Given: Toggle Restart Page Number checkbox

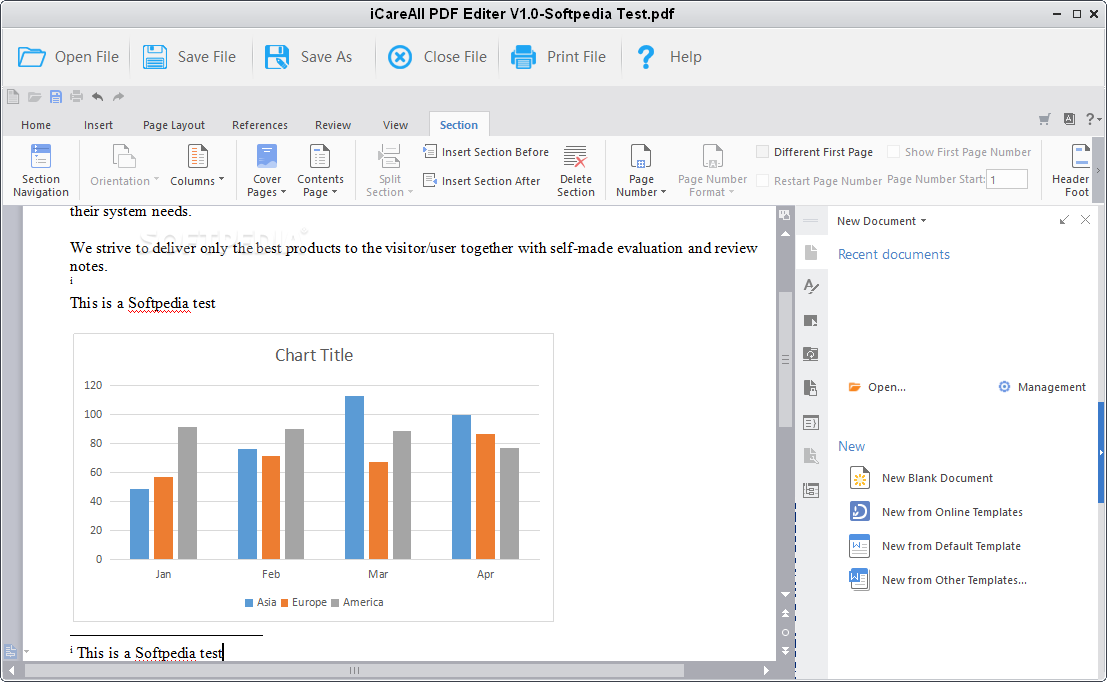Looking at the screenshot, I should click(x=762, y=181).
